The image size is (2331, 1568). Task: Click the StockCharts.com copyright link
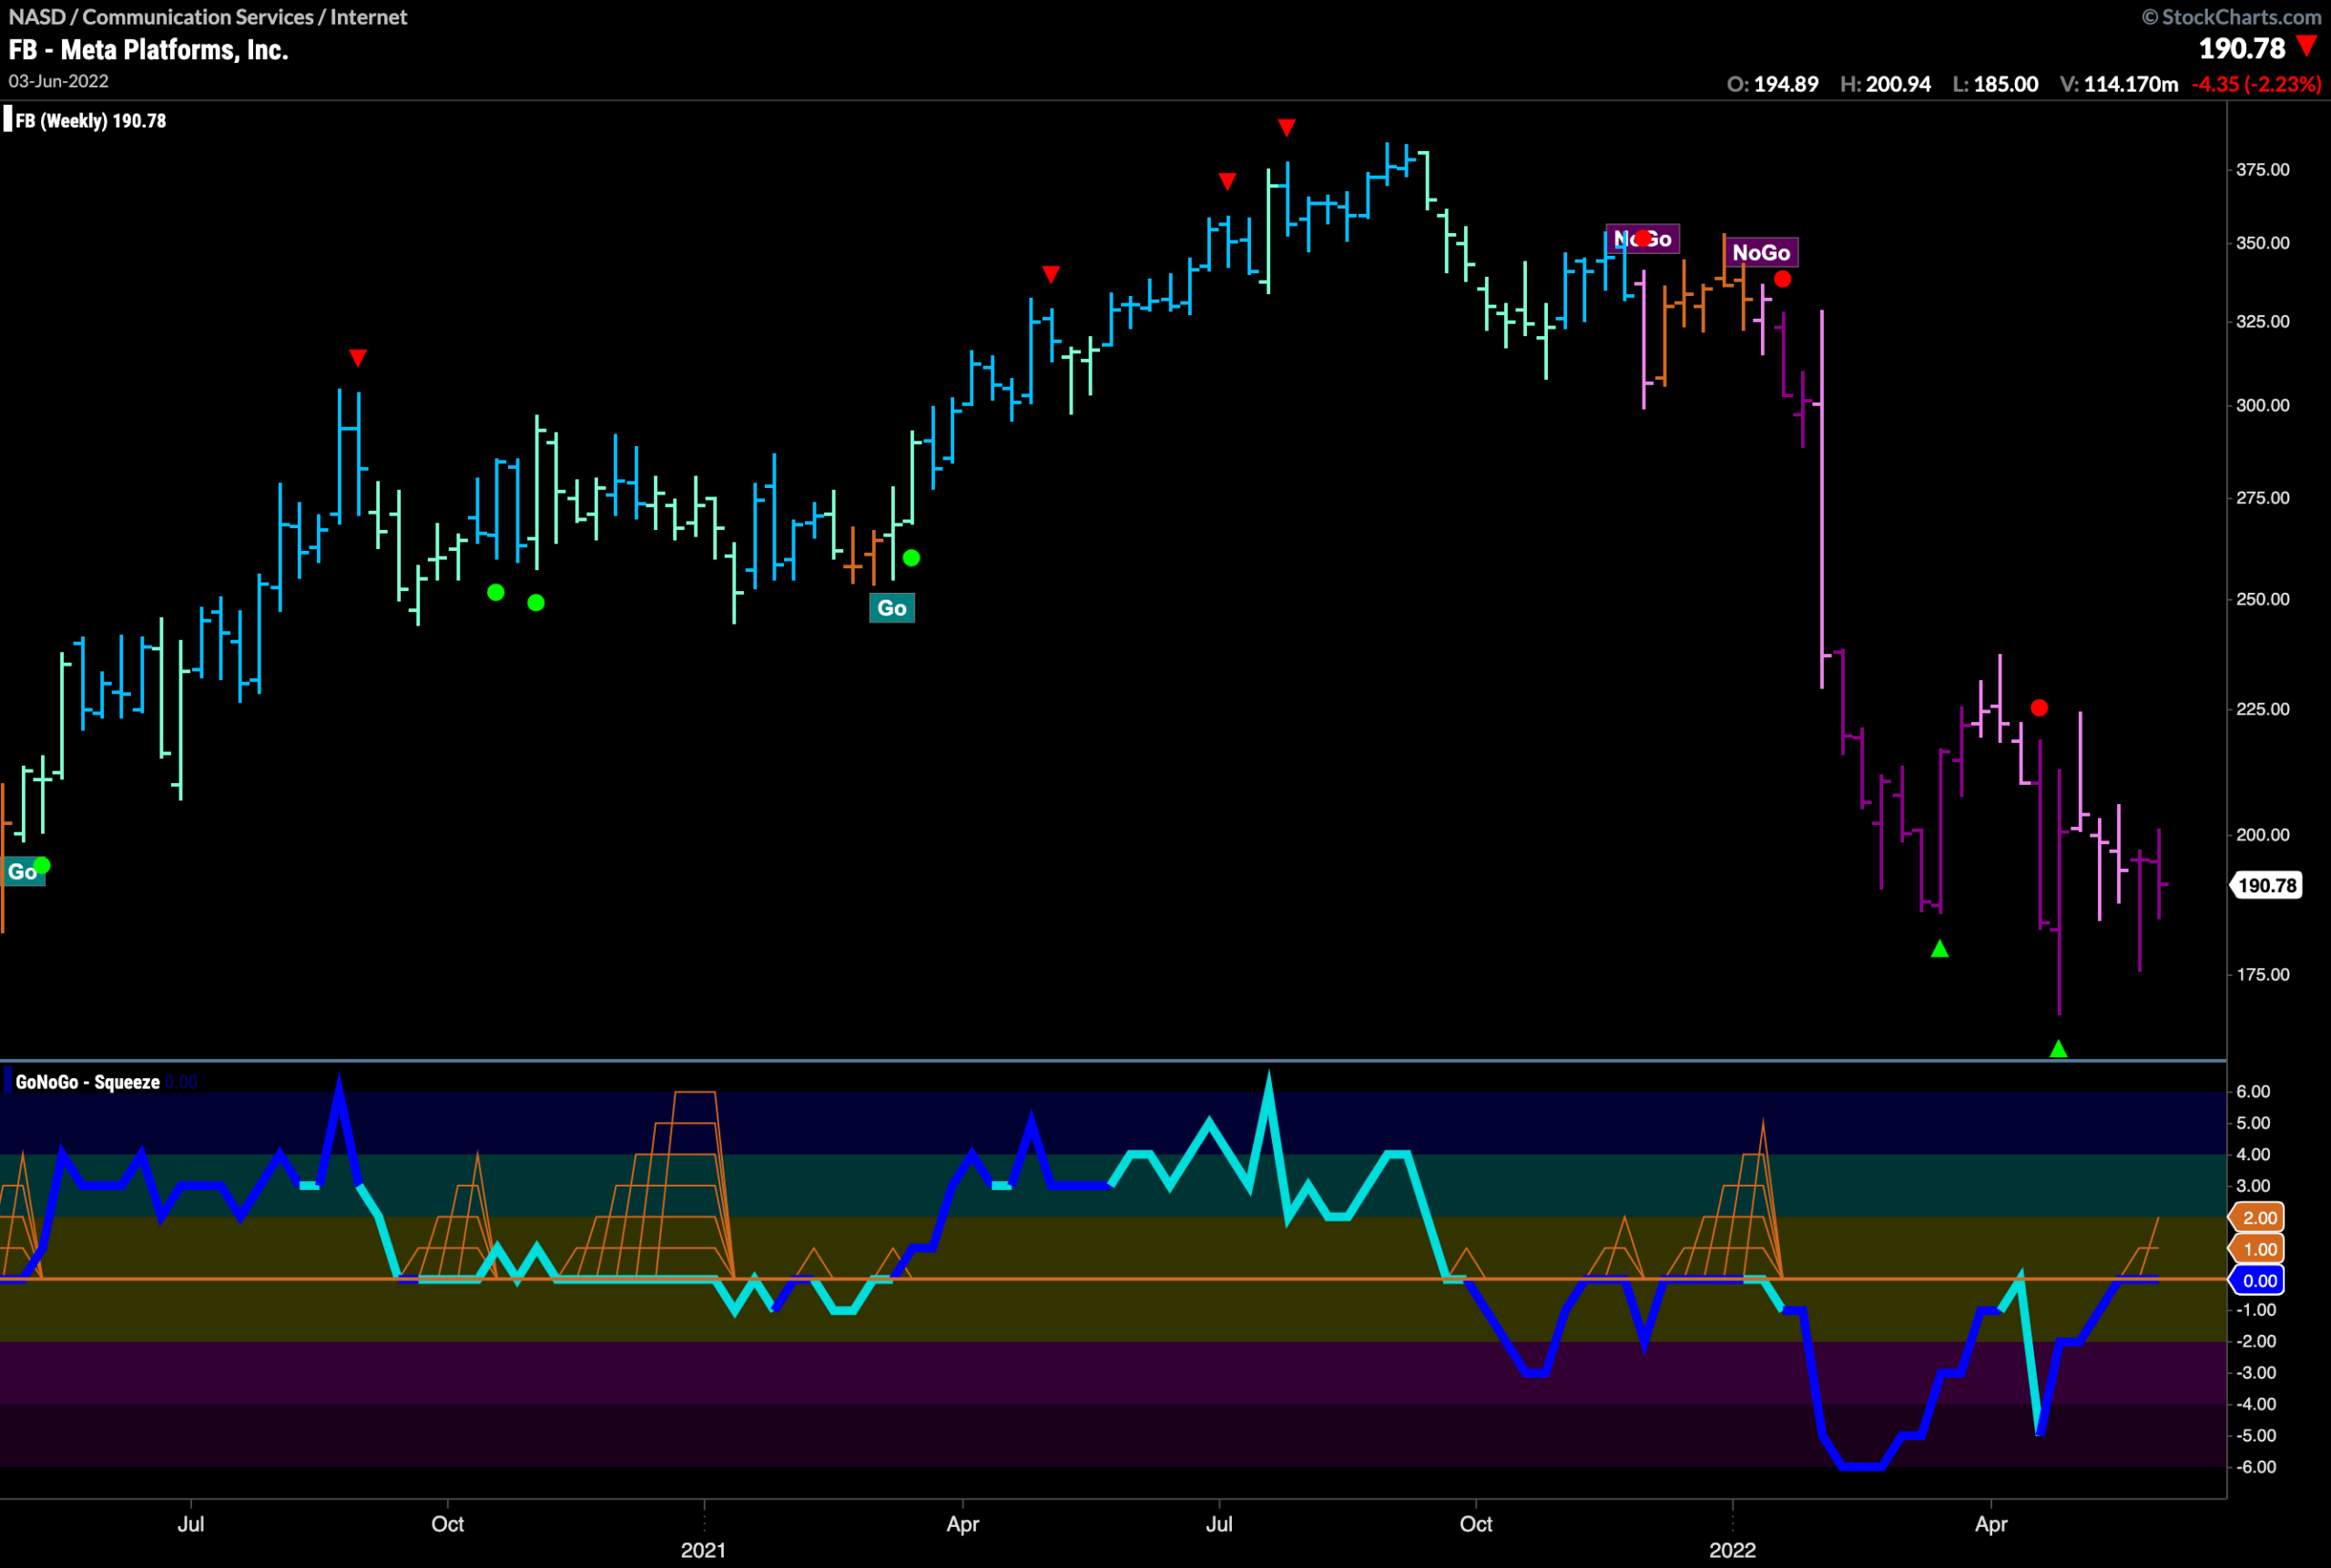coord(2231,17)
